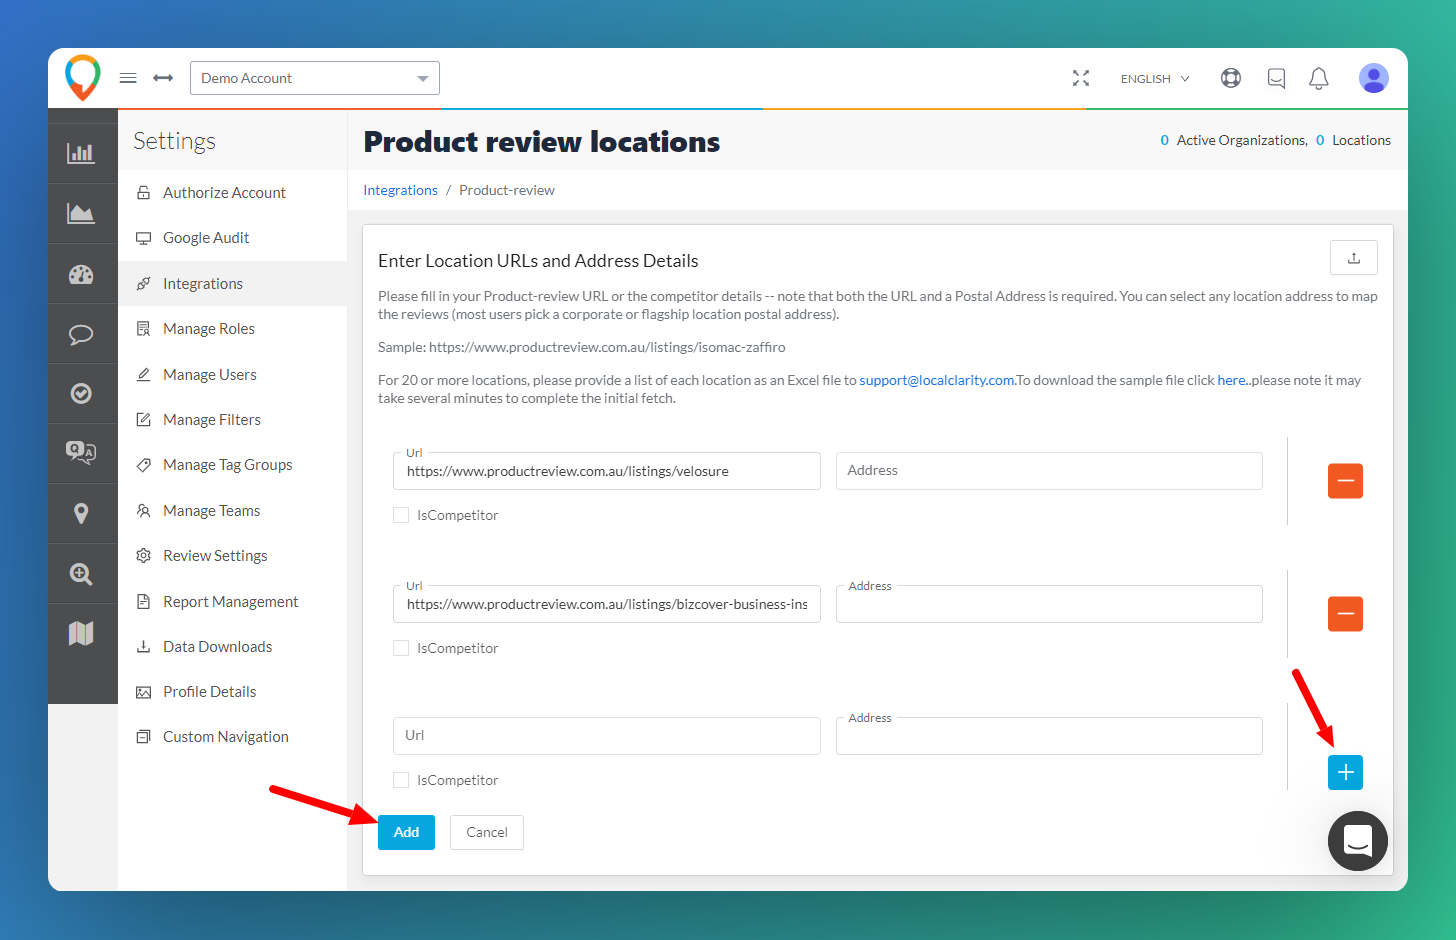Toggle the hamburger menu icon
Screen dimensions: 1456x940
click(128, 78)
